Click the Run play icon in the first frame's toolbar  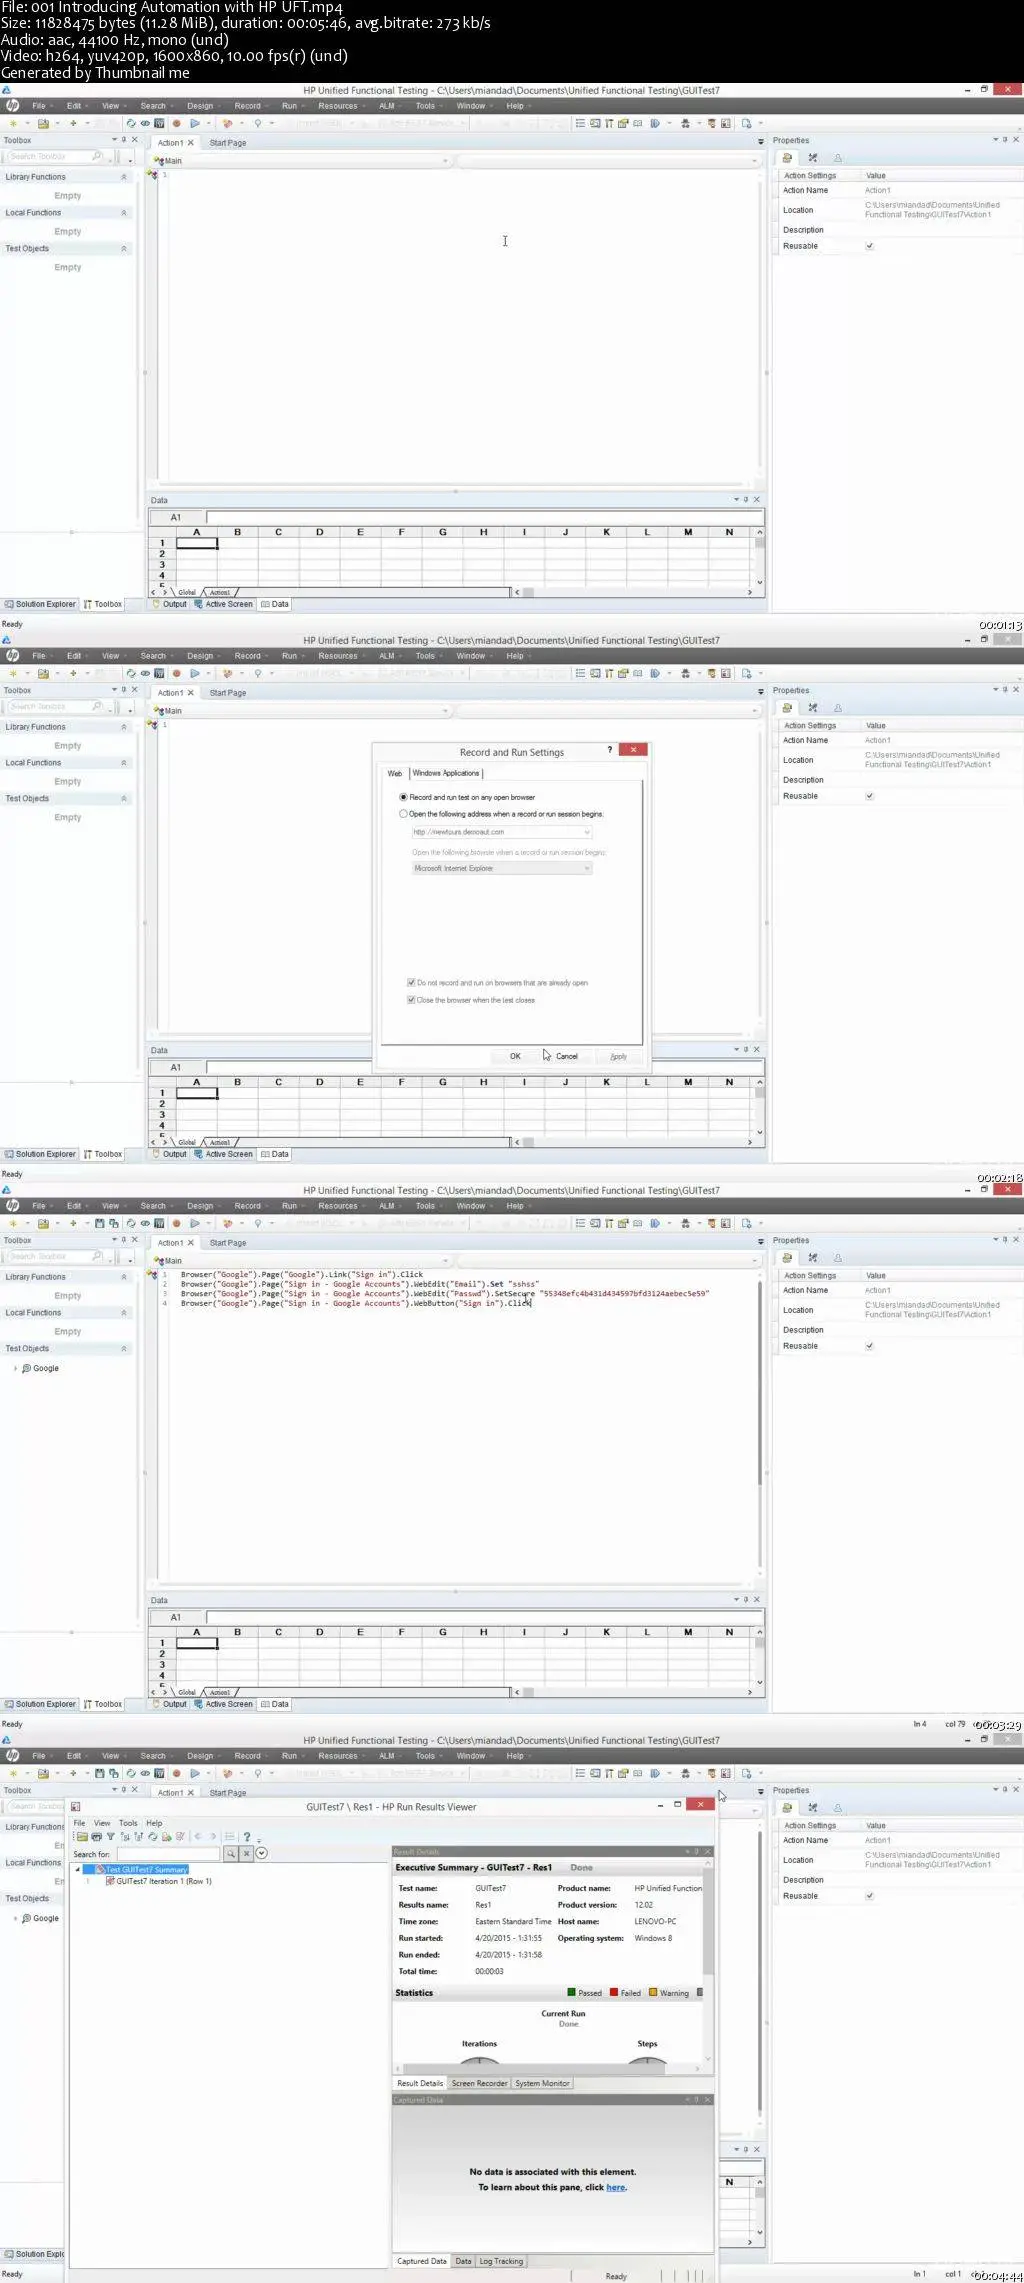tap(194, 123)
